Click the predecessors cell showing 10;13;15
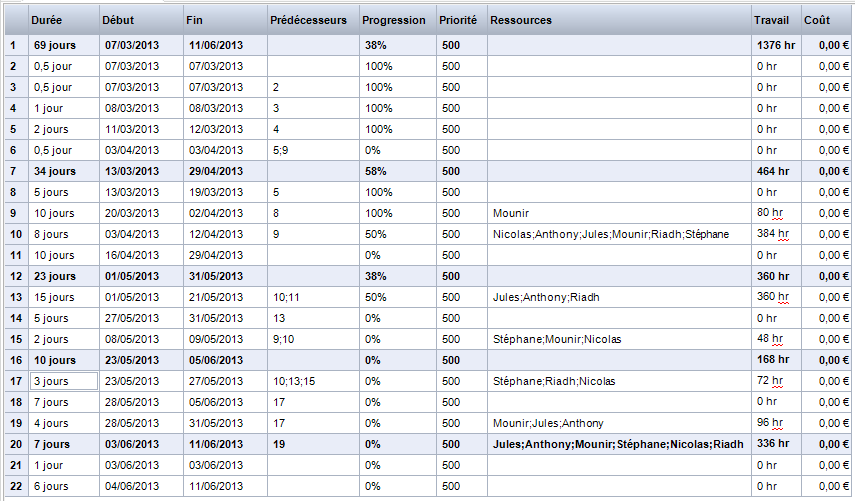Screen dimensions: 855x501 click(312, 381)
